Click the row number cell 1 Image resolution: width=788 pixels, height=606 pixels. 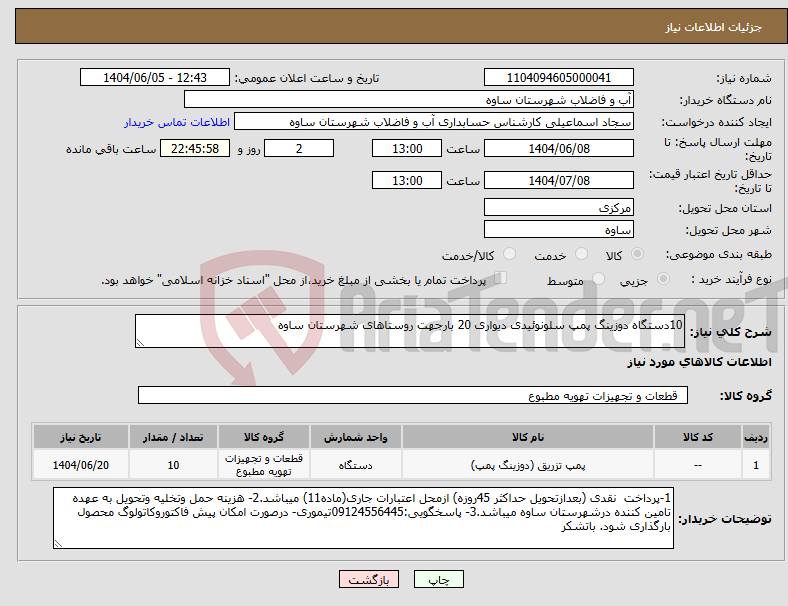pyautogui.click(x=755, y=465)
